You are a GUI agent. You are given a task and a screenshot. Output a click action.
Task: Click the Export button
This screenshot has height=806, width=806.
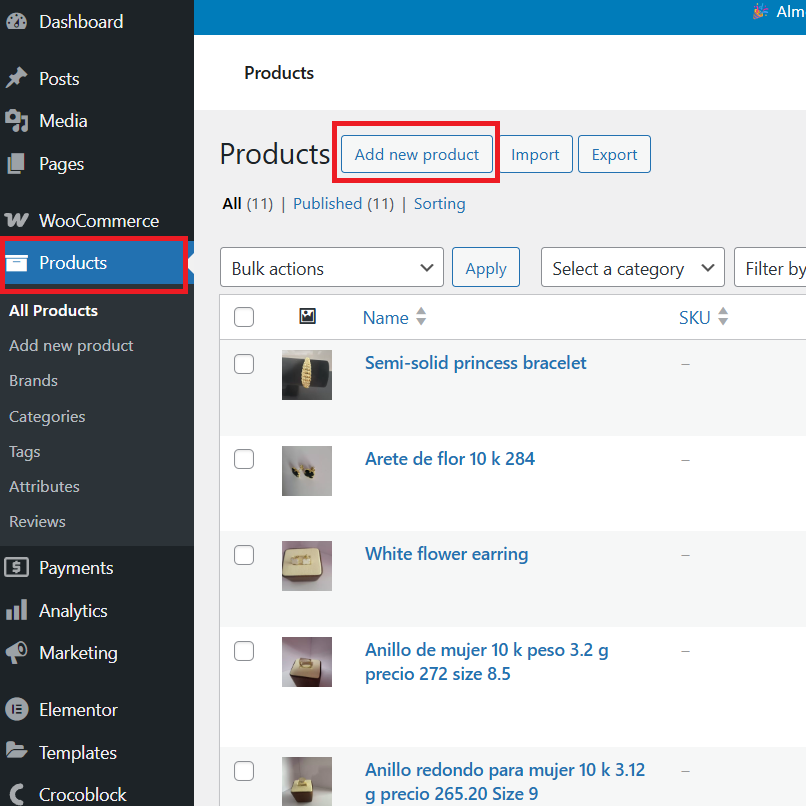614,154
